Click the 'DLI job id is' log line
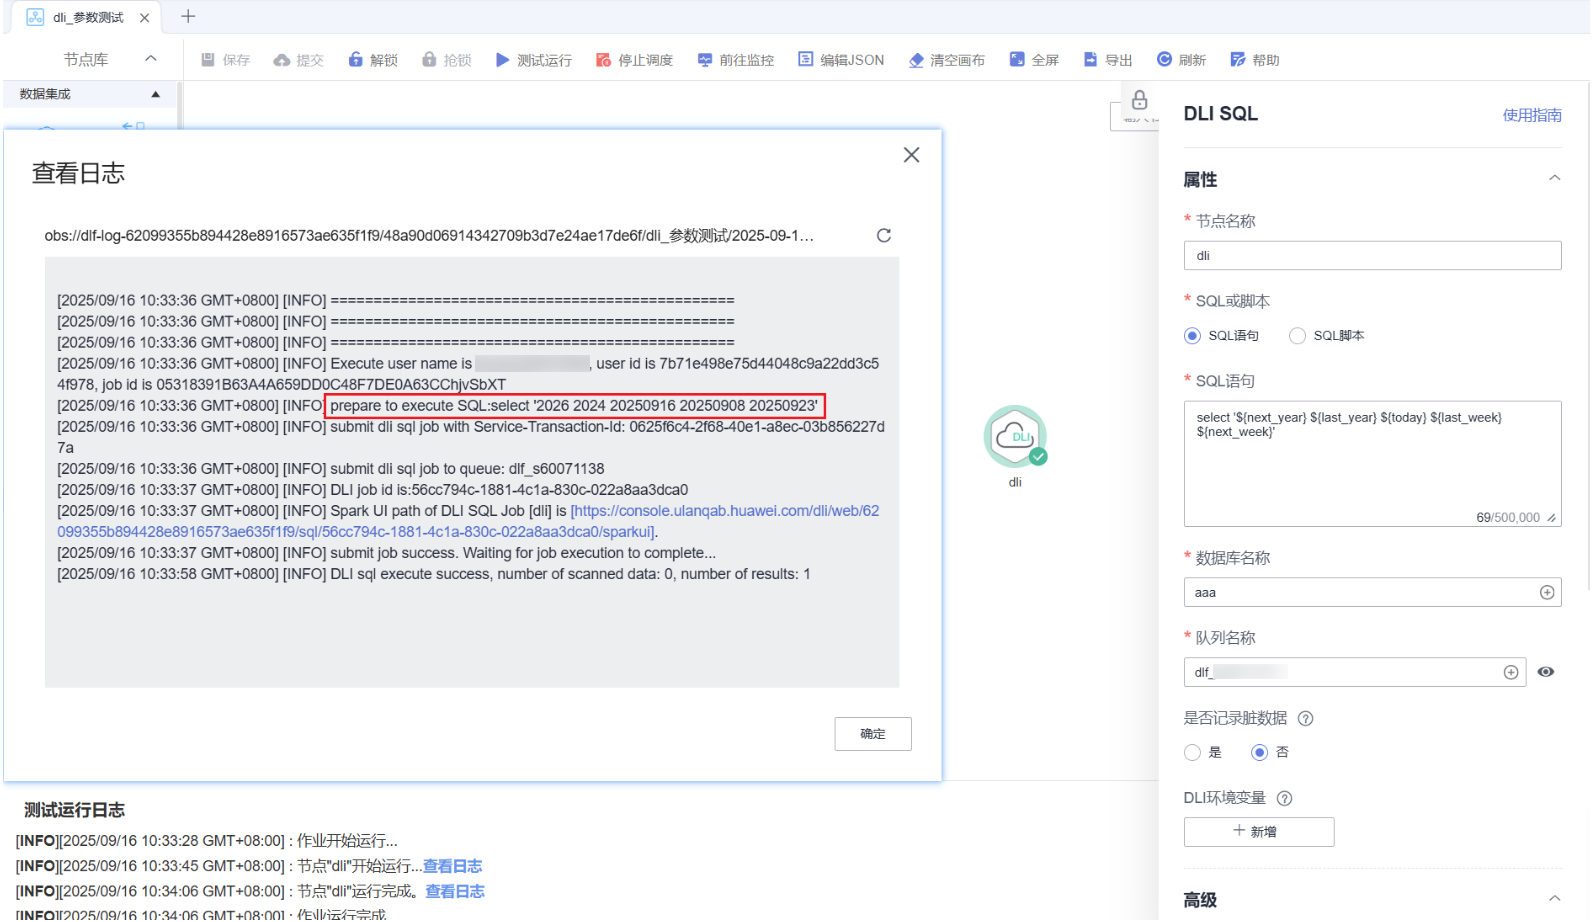The height and width of the screenshot is (922, 1592). pos(373,491)
